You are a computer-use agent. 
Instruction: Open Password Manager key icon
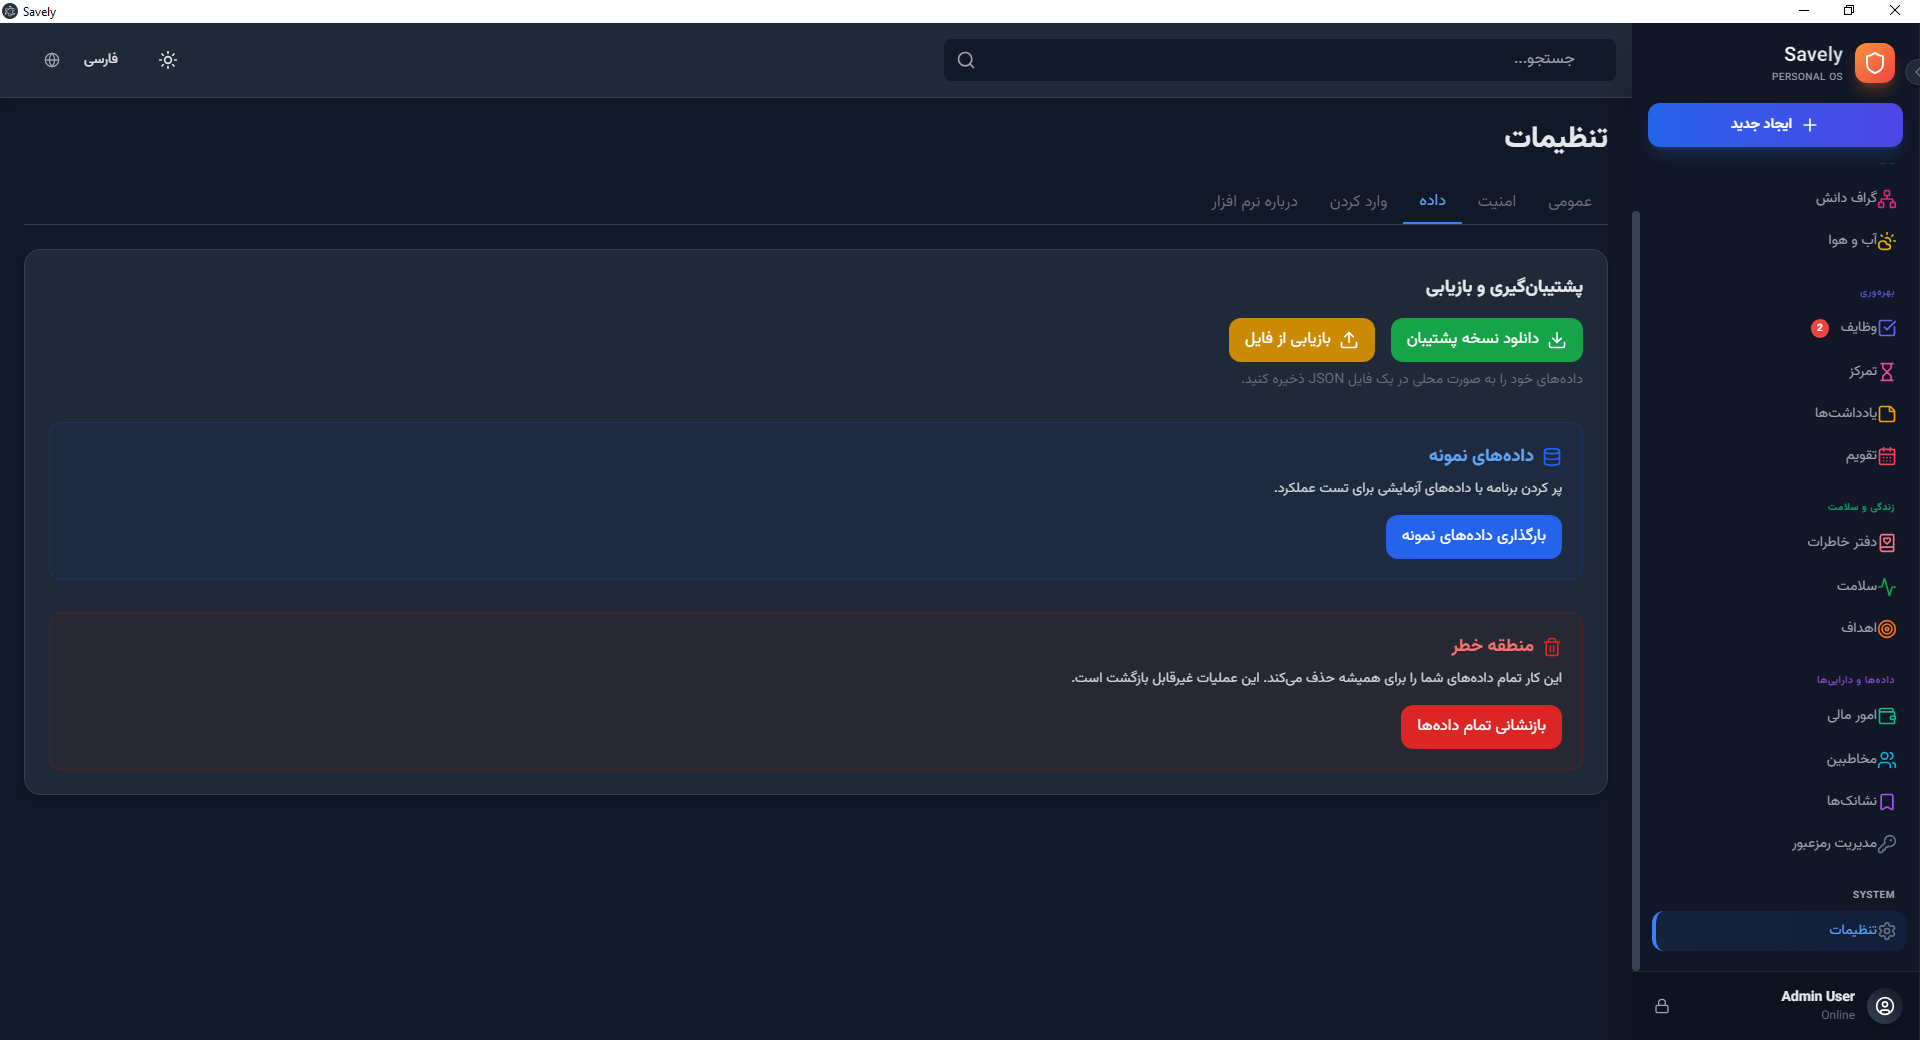(x=1887, y=844)
